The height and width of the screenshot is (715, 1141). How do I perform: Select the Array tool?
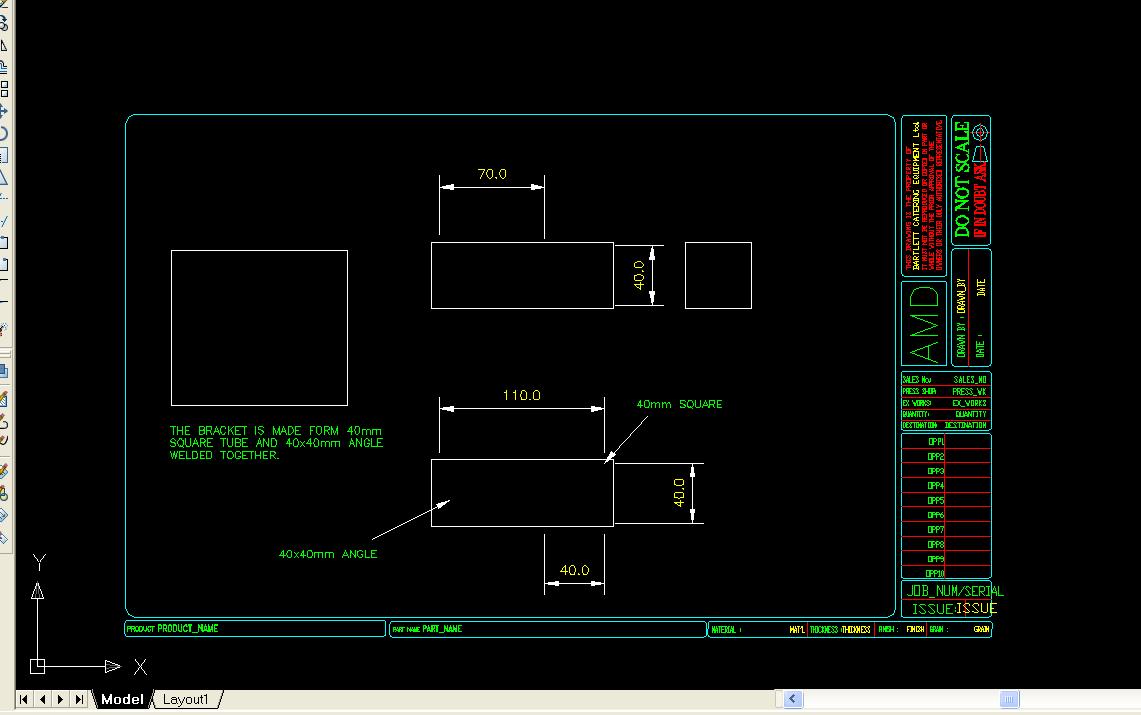[x=4, y=89]
